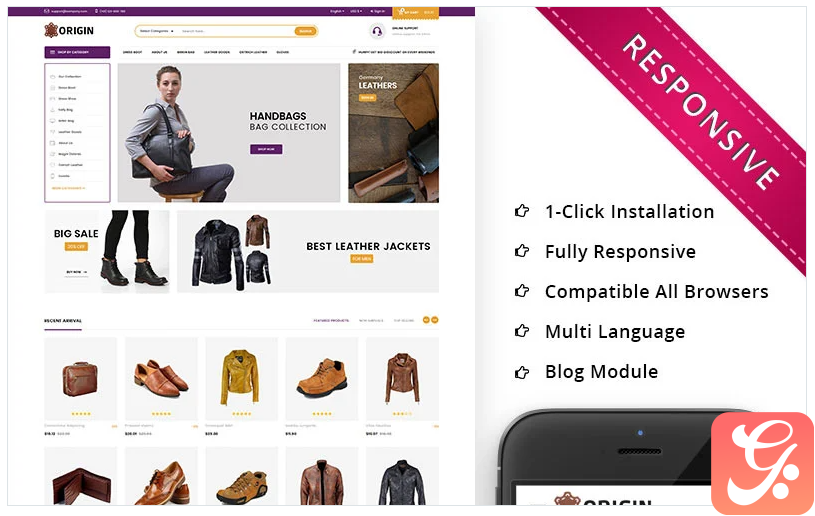Click the previous products carousel arrow
Image resolution: width=815 pixels, height=516 pixels.
coord(426,320)
